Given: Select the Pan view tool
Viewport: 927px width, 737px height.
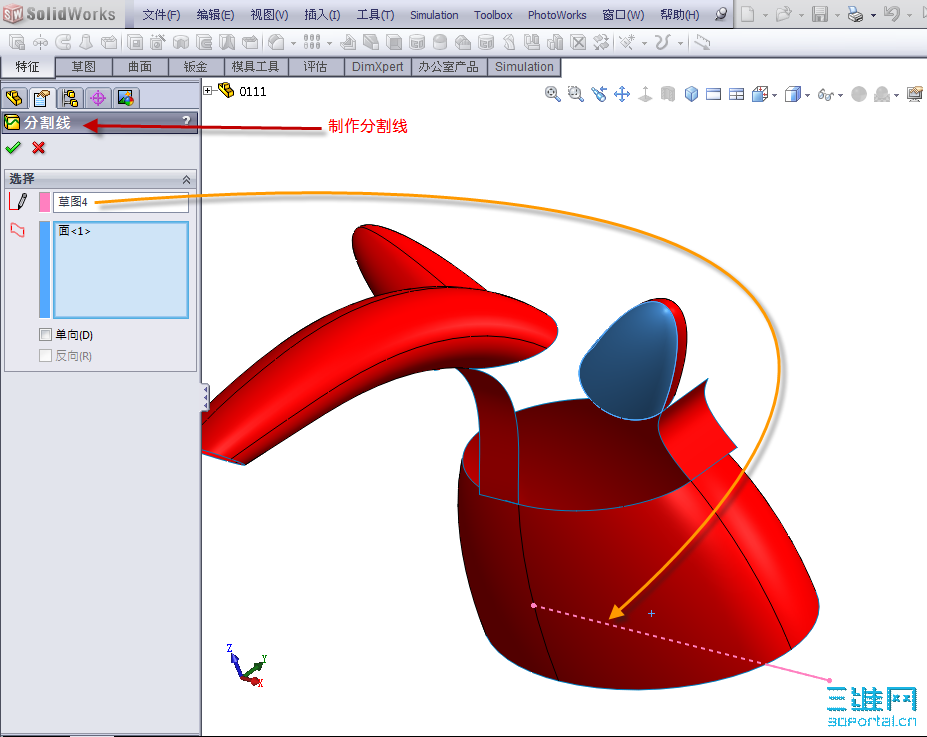Looking at the screenshot, I should 622,94.
